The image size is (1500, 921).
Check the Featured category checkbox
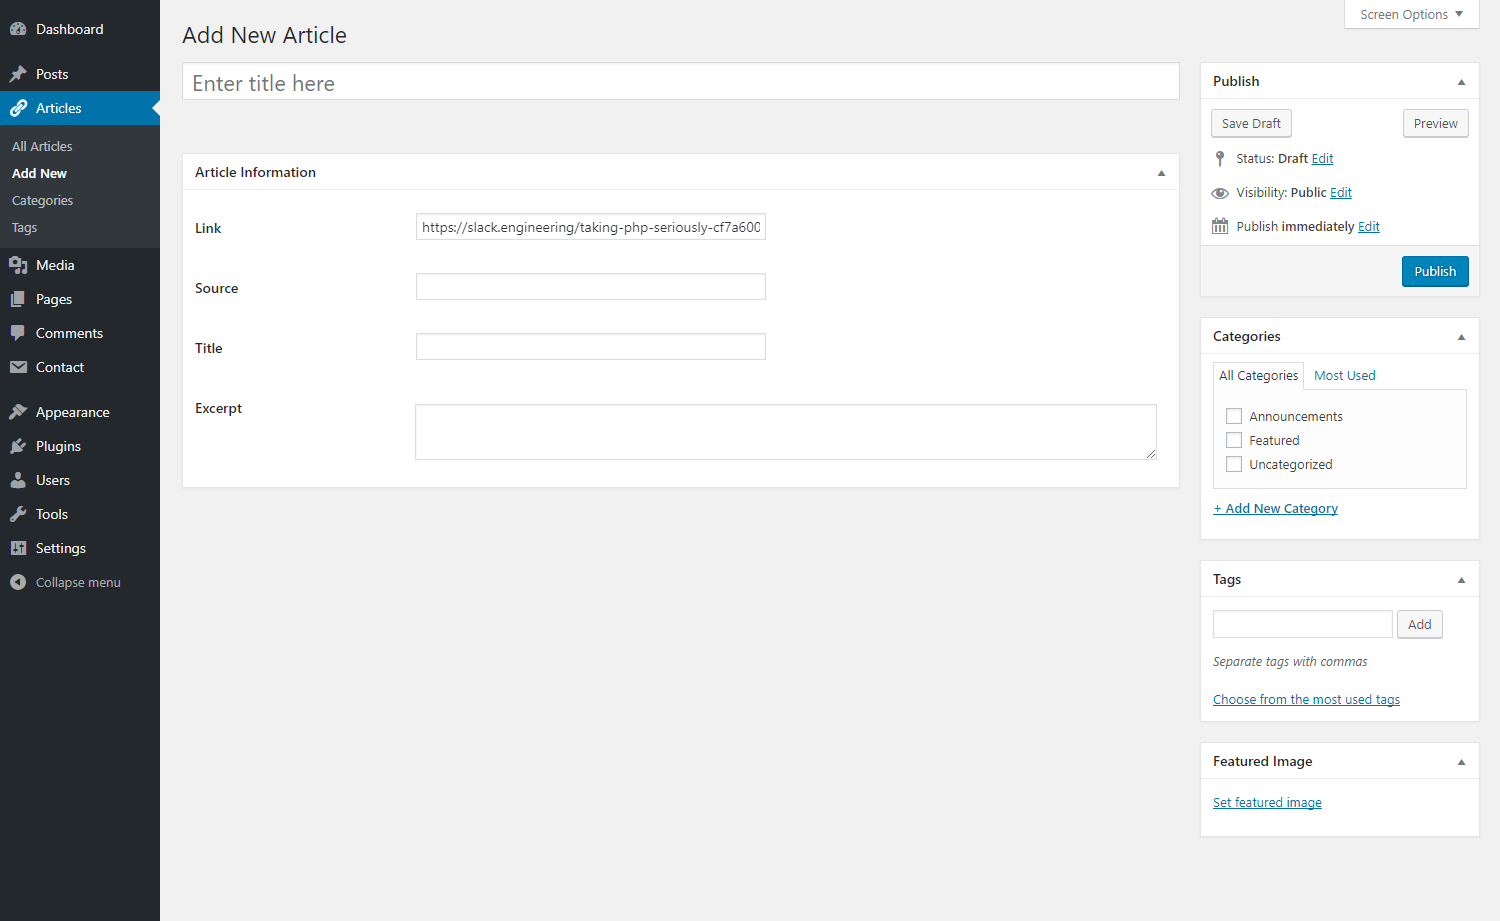pos(1234,440)
